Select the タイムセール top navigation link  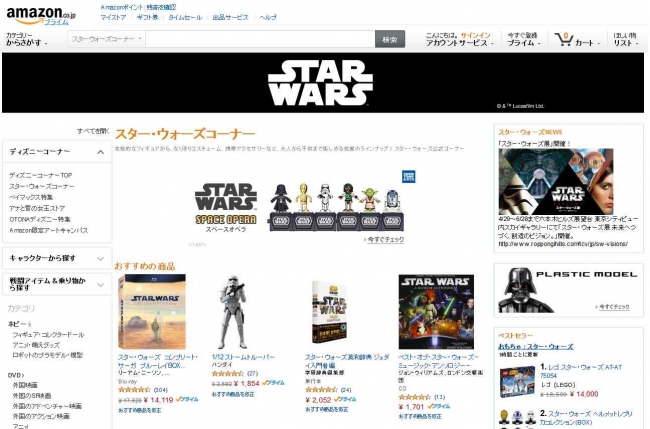185,17
